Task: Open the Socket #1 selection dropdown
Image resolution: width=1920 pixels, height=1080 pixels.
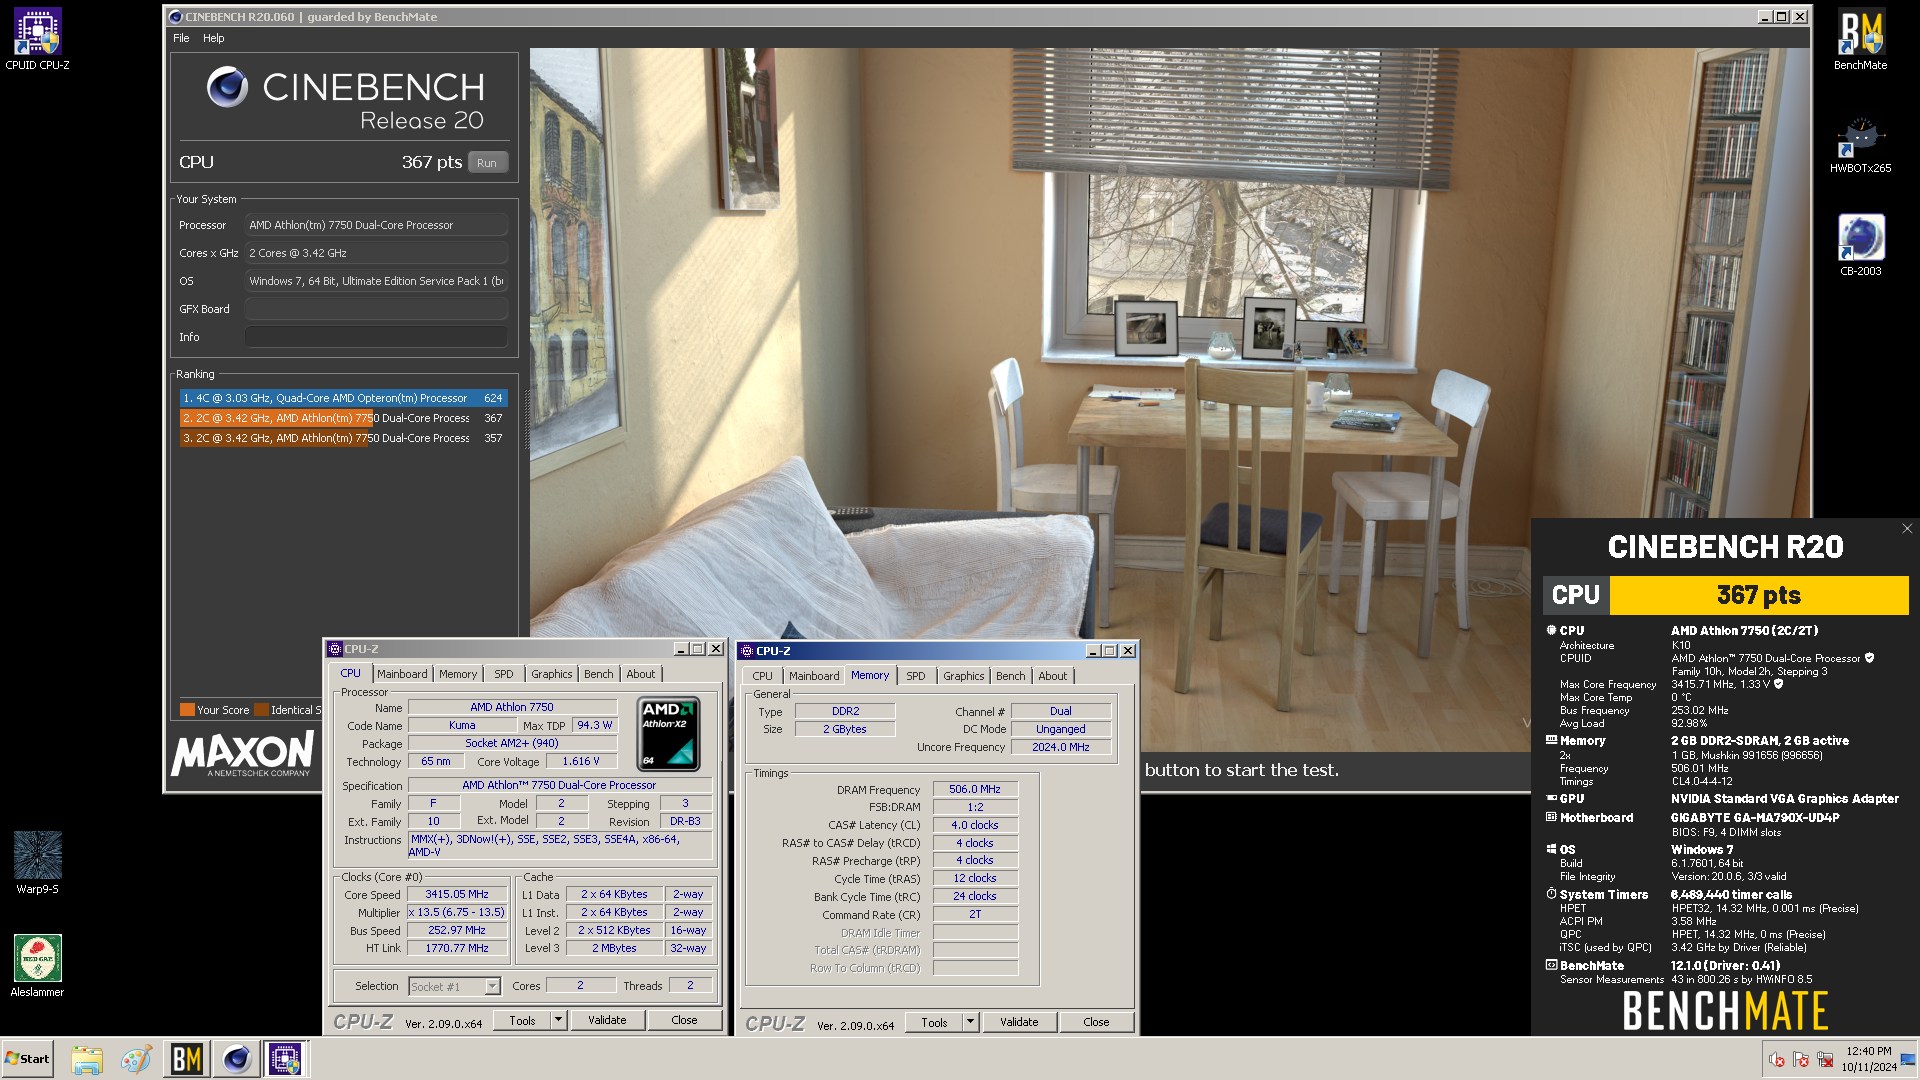Action: point(454,986)
